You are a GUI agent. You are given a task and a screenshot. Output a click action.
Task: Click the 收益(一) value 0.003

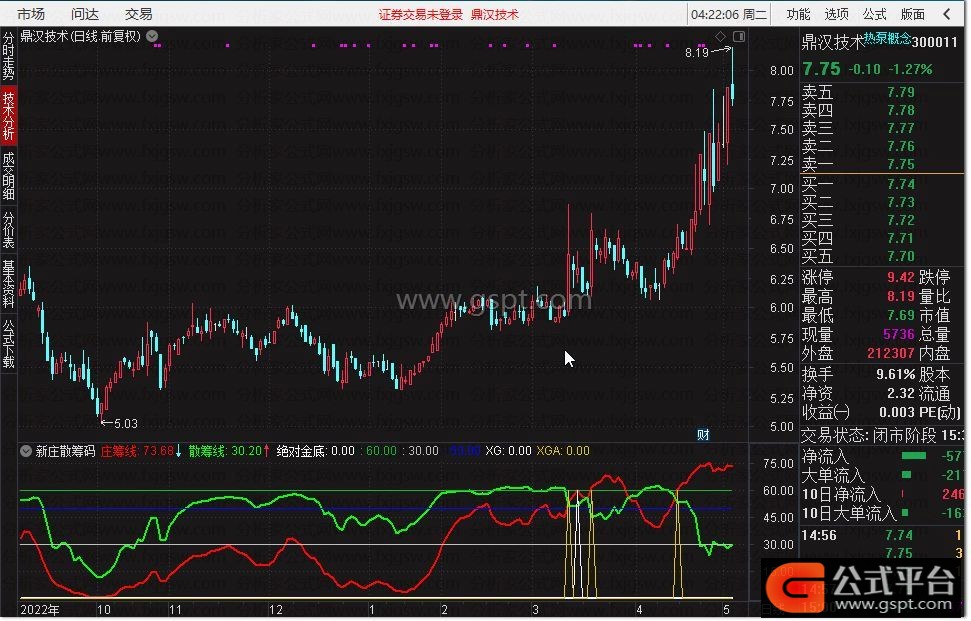coord(897,412)
